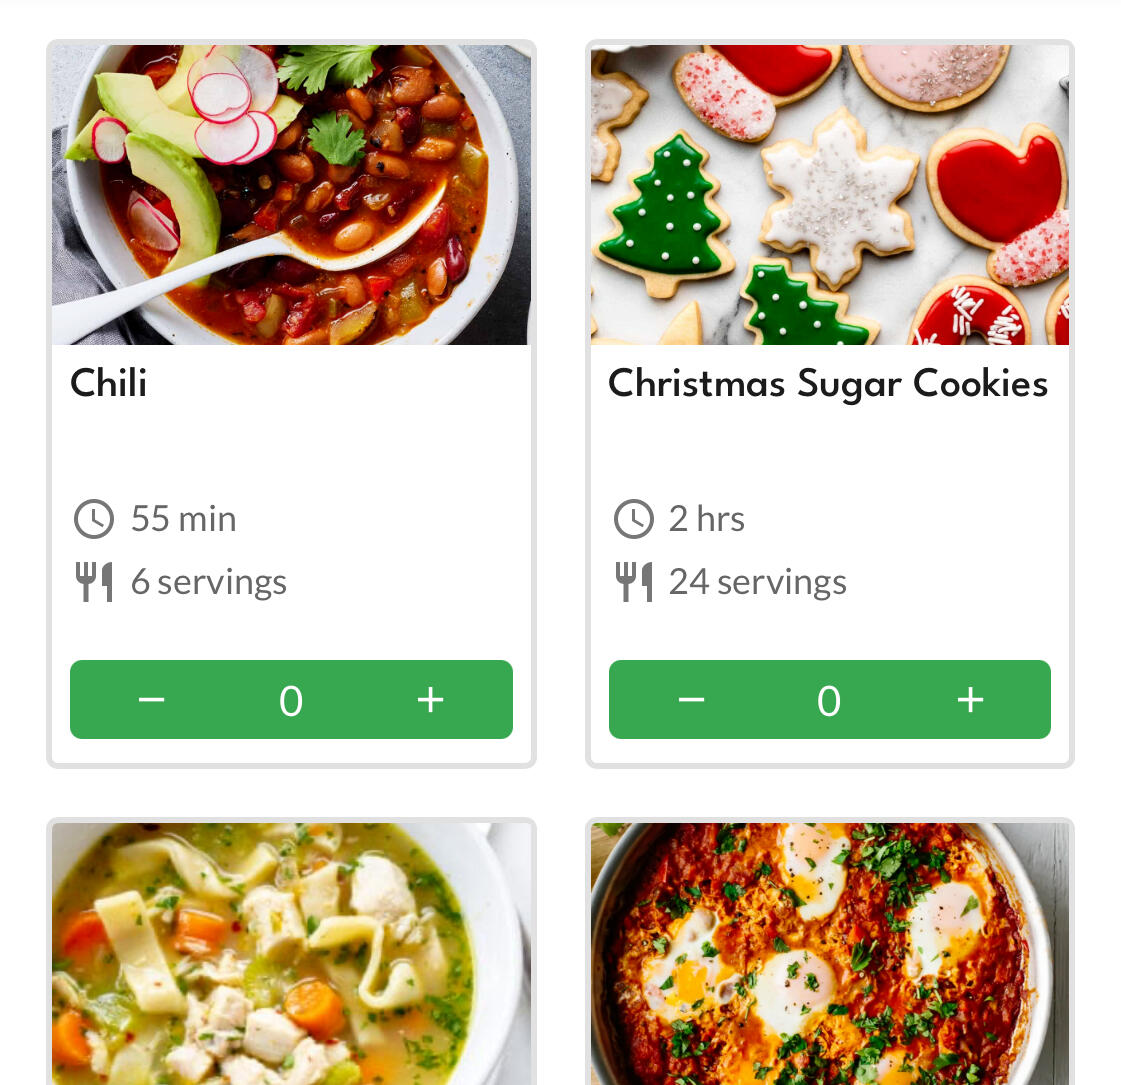This screenshot has height=1085, width=1121.
Task: Select the 55 min cooking time text
Action: click(x=184, y=519)
